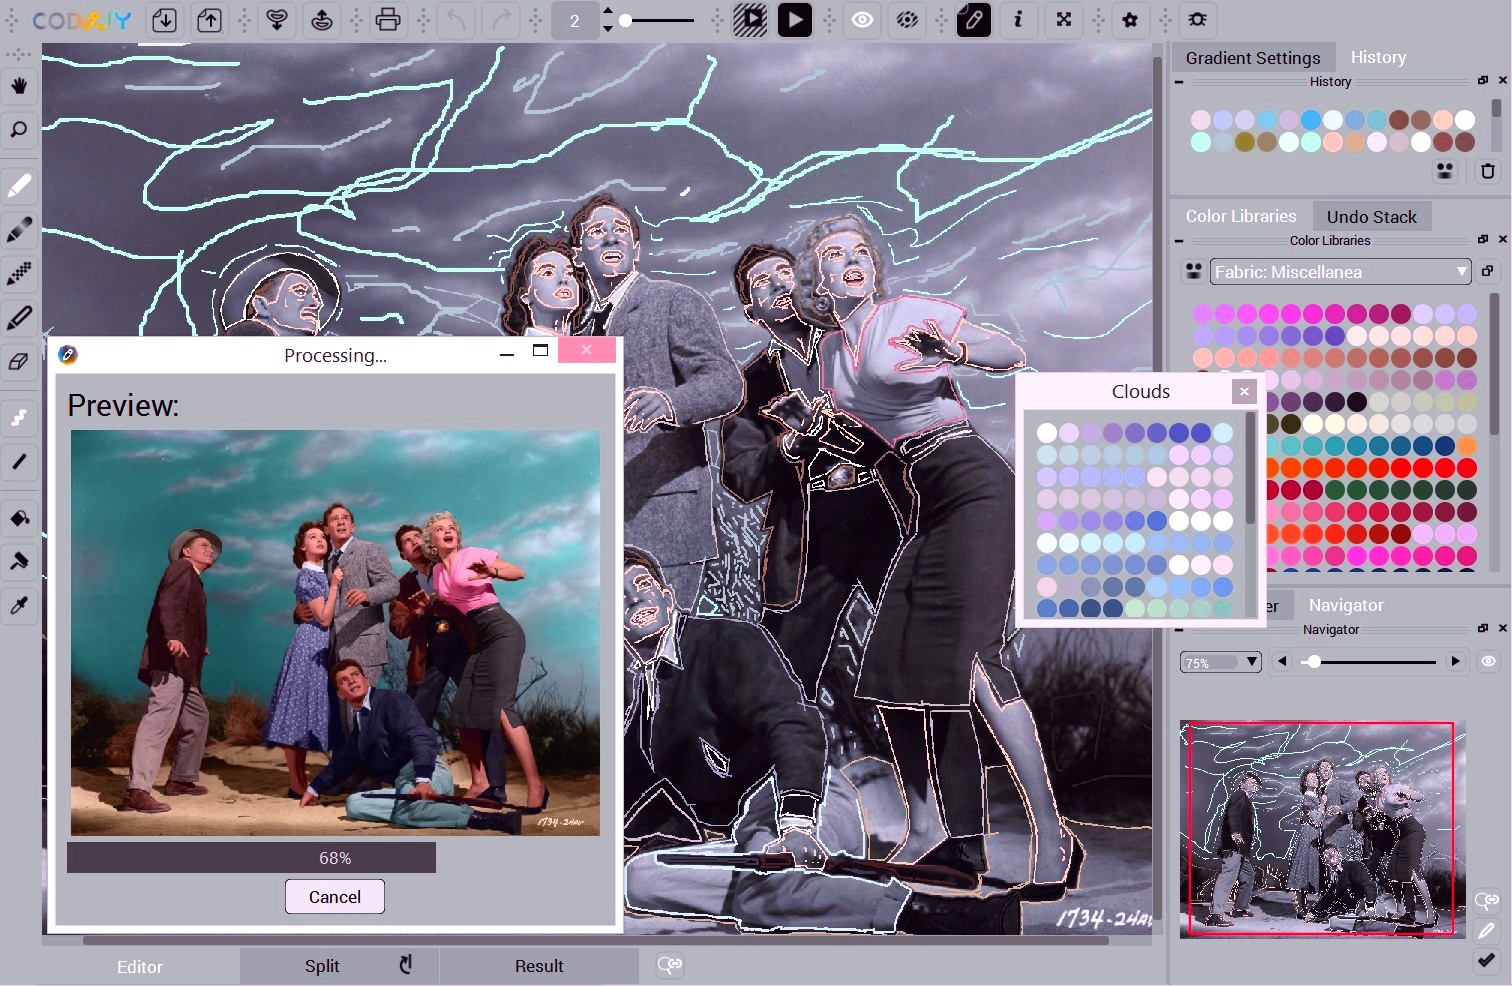
Task: Click pop-out icon right of library dropdown
Action: pos(1488,271)
